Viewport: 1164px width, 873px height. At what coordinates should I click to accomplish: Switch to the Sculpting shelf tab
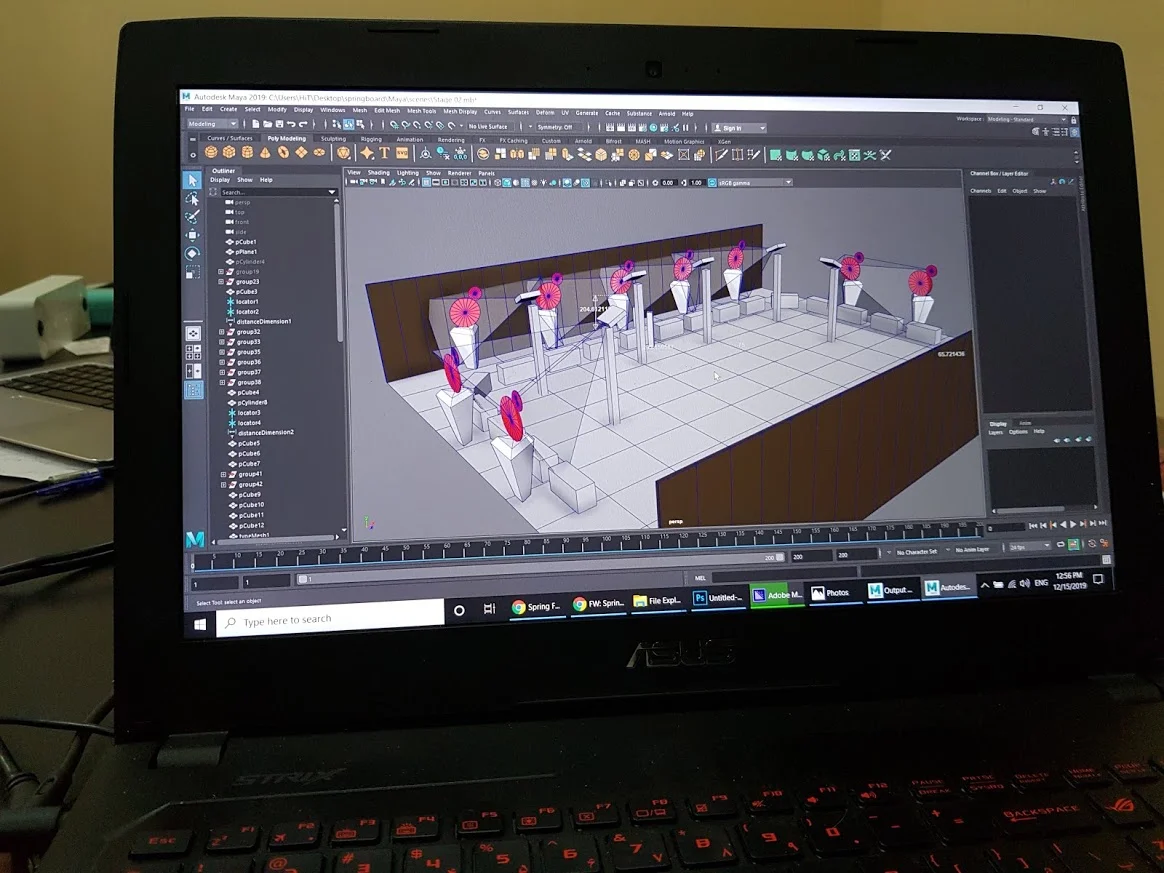coord(333,139)
